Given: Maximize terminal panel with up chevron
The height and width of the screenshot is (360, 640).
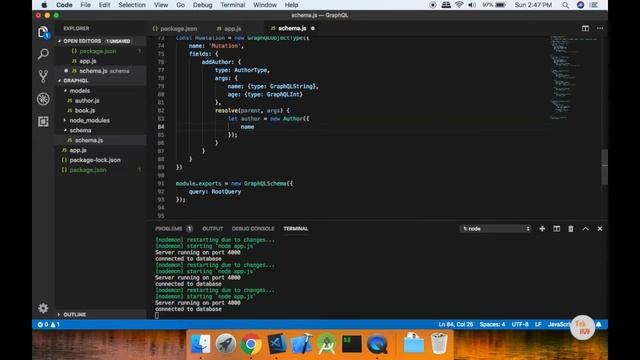Looking at the screenshot, I should pyautogui.click(x=585, y=229).
